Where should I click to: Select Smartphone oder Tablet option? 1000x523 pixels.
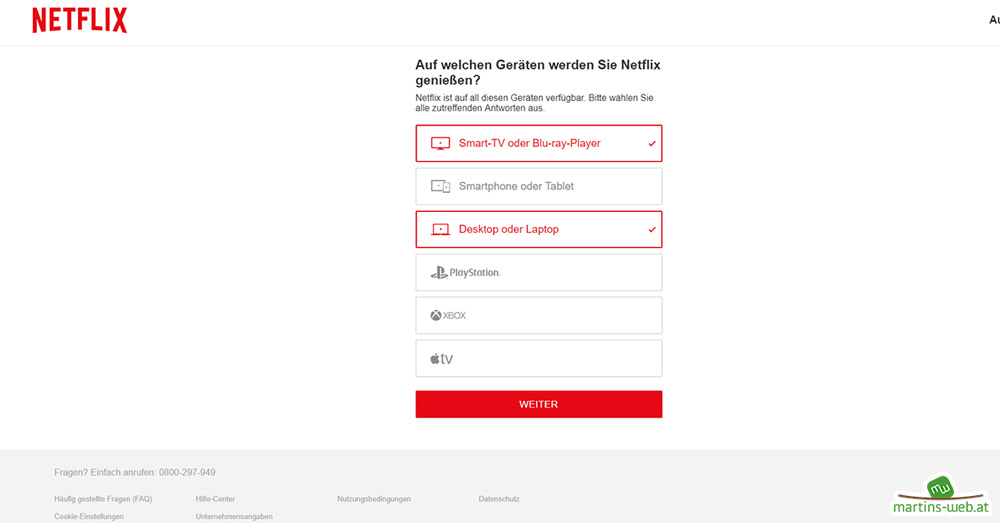click(539, 186)
